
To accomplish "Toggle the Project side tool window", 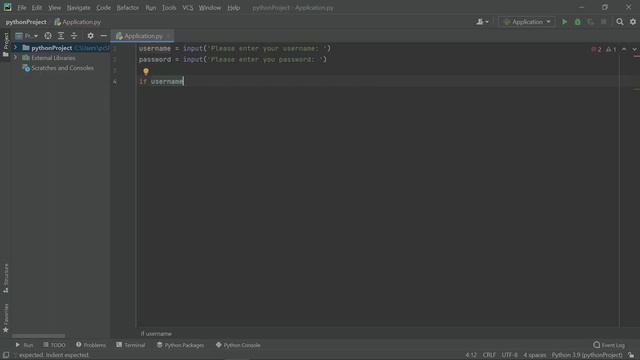I will click(x=5, y=44).
